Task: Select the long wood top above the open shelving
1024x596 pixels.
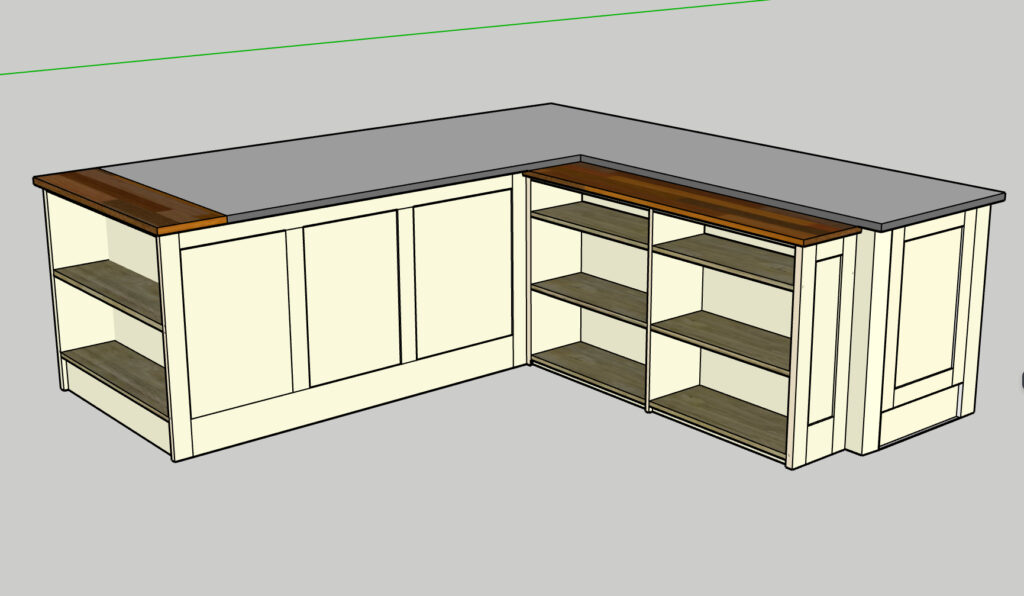Action: tap(690, 202)
